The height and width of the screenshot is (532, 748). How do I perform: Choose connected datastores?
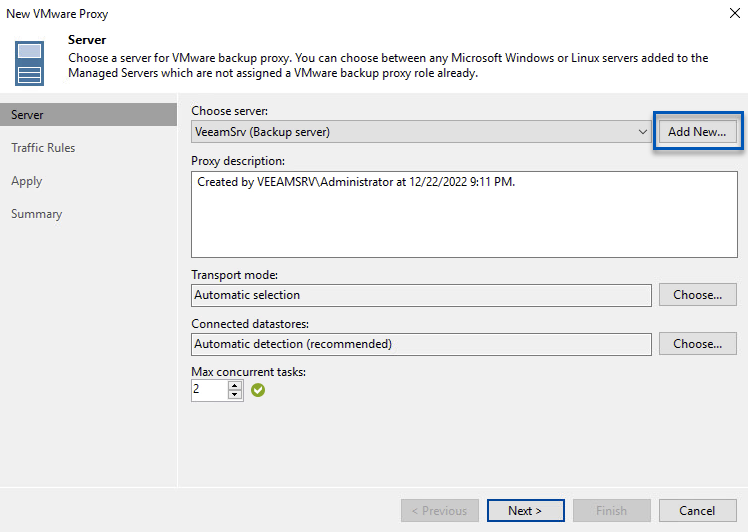tap(697, 344)
